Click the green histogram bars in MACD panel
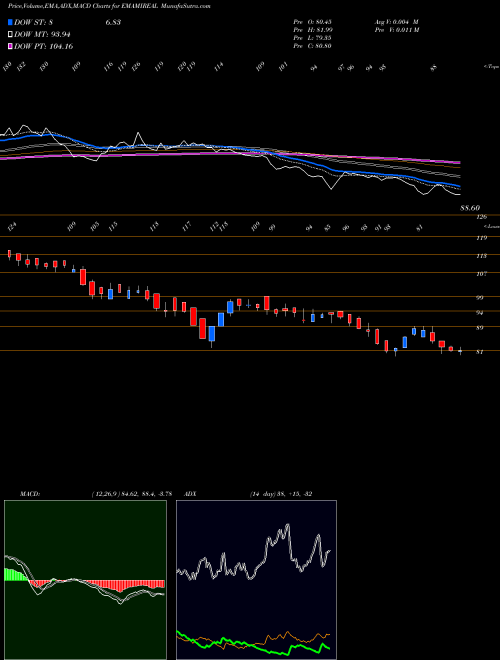 point(15,575)
